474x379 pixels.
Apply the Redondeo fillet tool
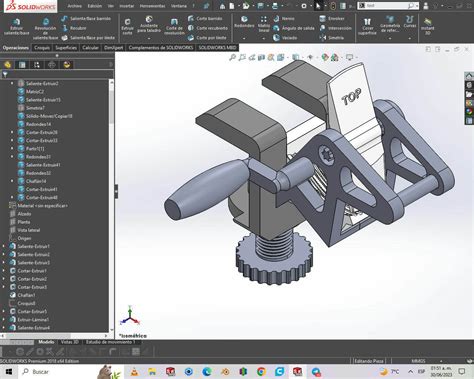click(x=244, y=22)
